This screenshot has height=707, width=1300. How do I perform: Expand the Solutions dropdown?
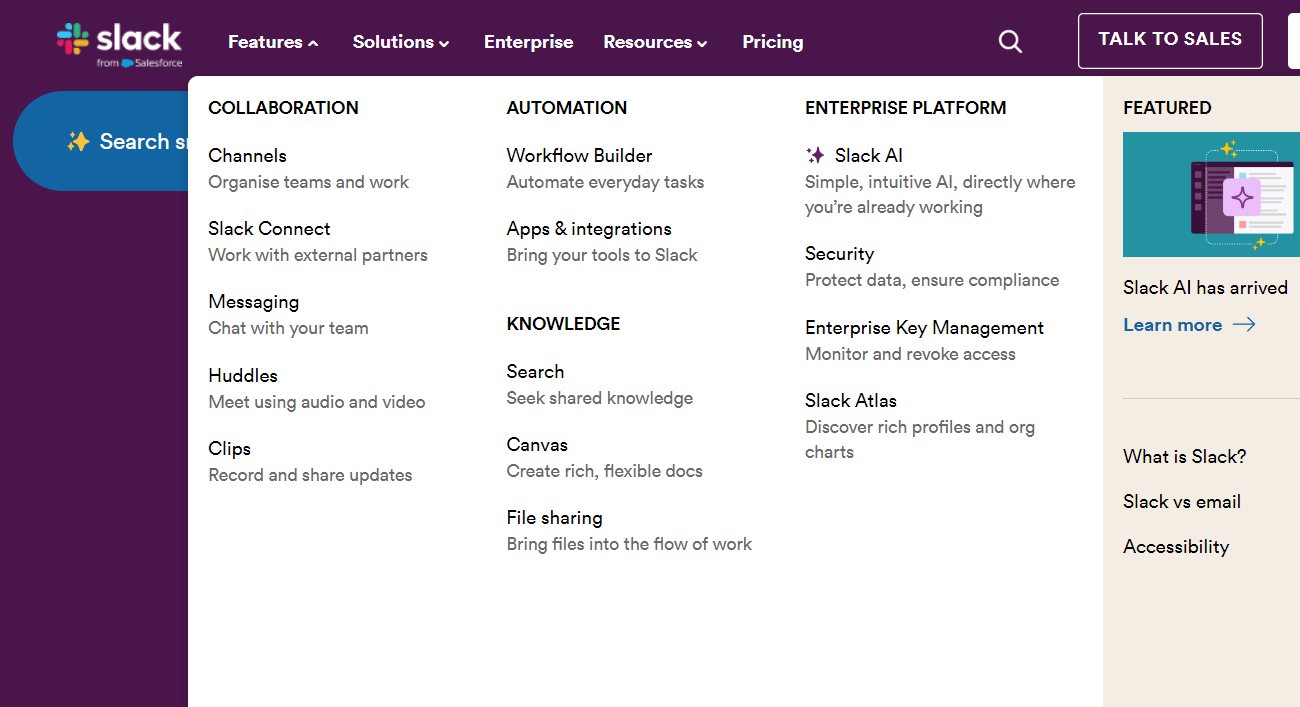pyautogui.click(x=401, y=42)
